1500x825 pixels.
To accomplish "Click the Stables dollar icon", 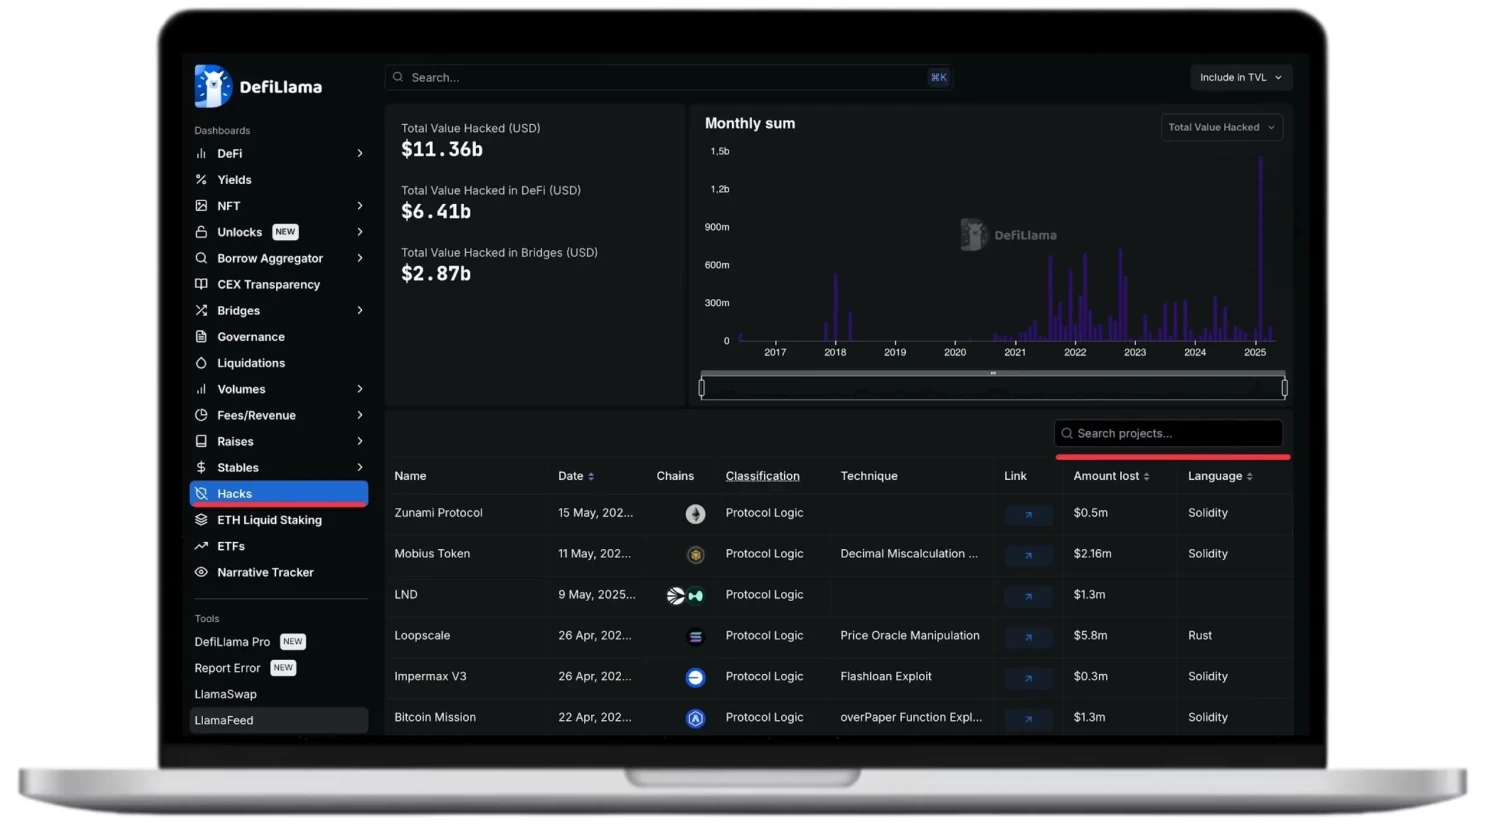I will [201, 468].
